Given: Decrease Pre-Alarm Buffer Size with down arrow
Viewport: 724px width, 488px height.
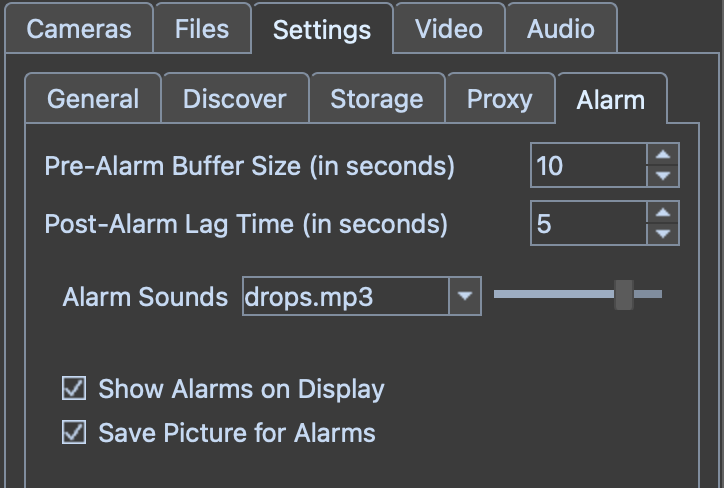Looking at the screenshot, I should 663,177.
